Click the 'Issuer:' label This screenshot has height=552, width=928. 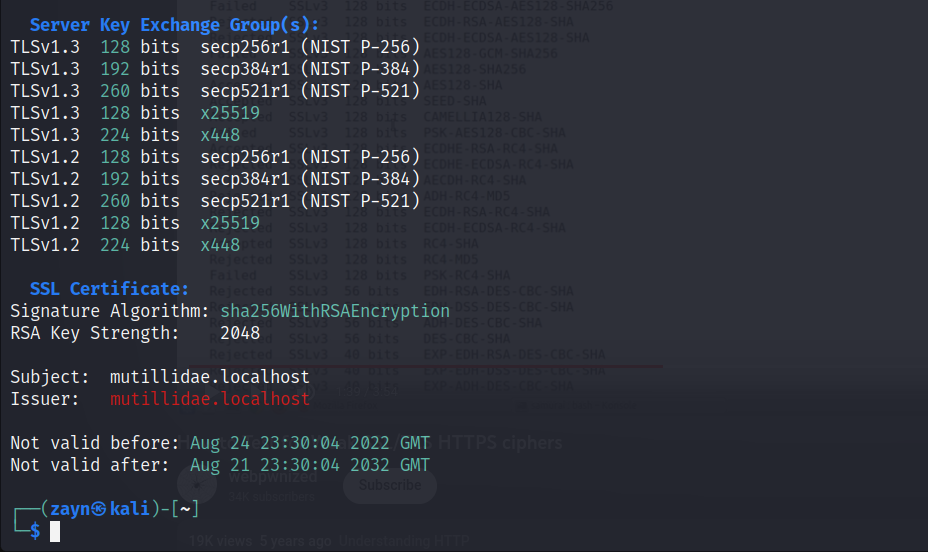44,399
